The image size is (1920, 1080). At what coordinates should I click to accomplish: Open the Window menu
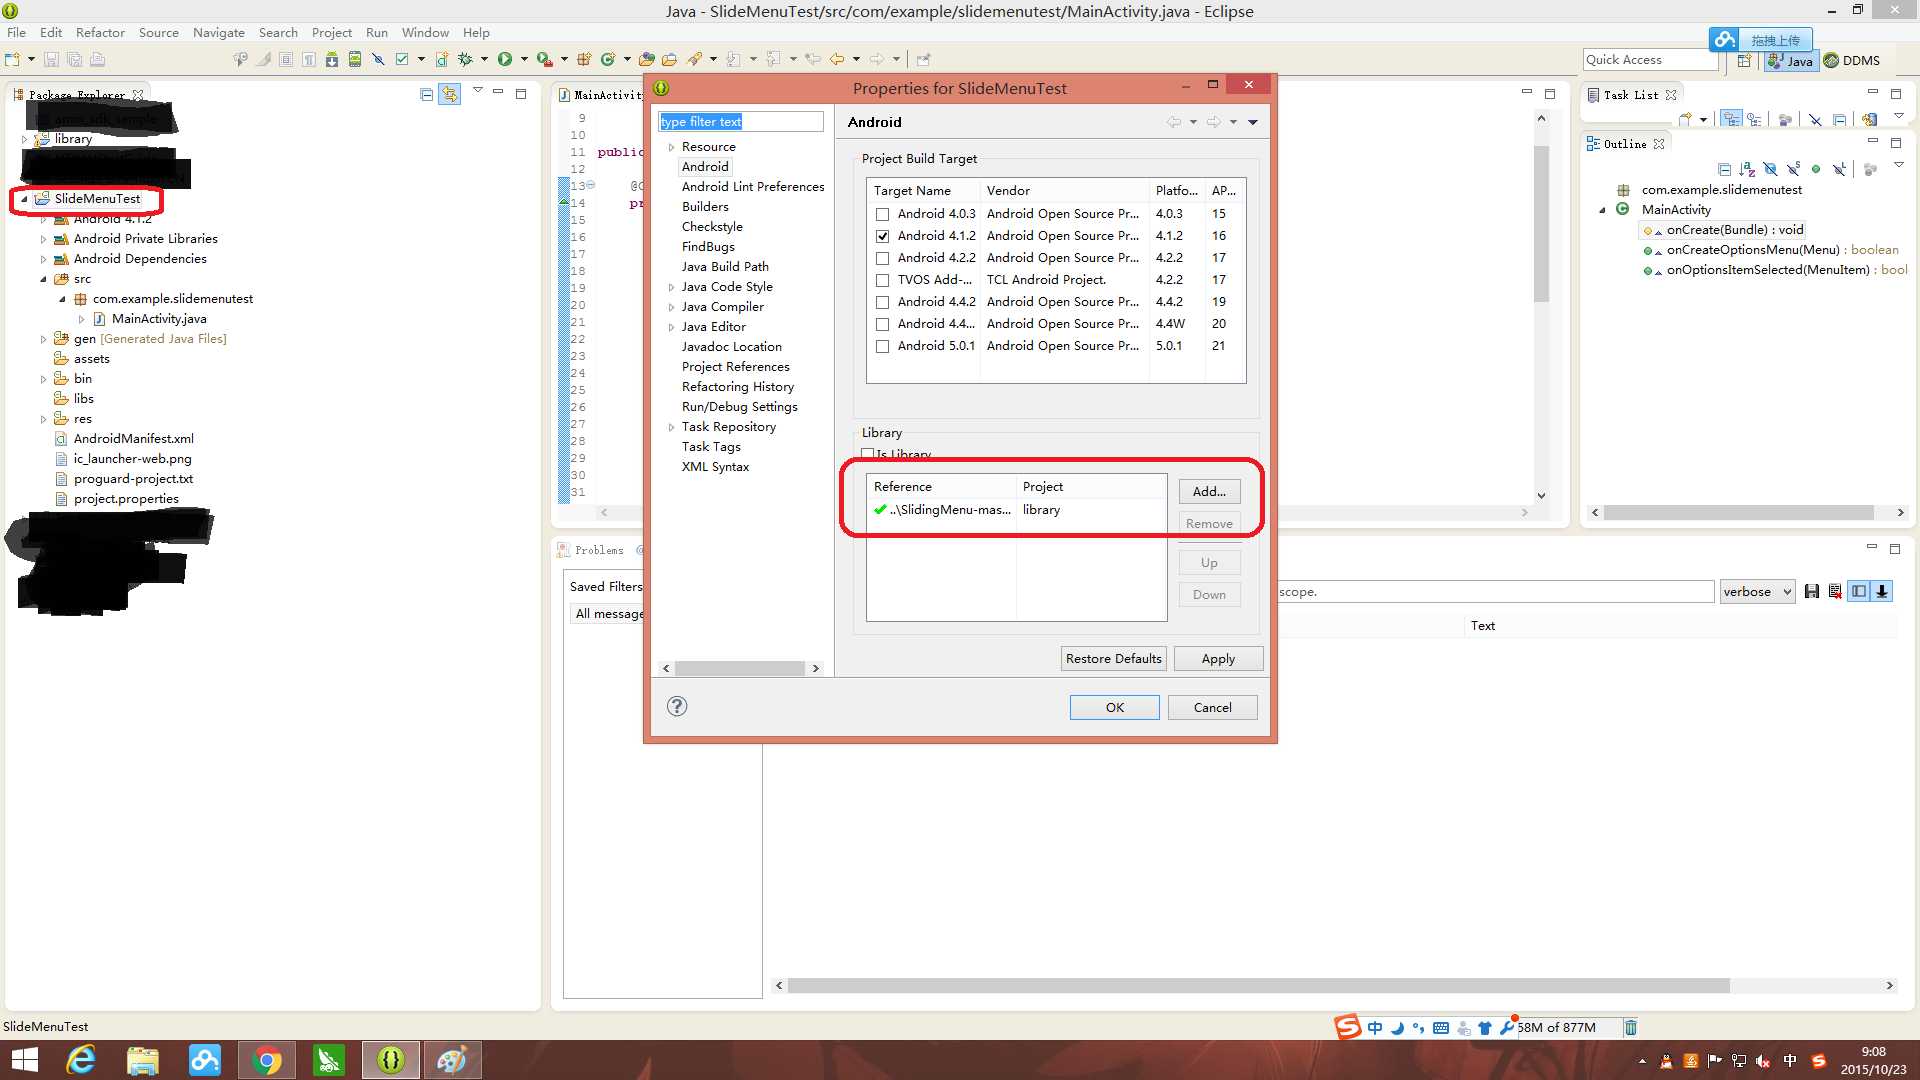(x=425, y=32)
